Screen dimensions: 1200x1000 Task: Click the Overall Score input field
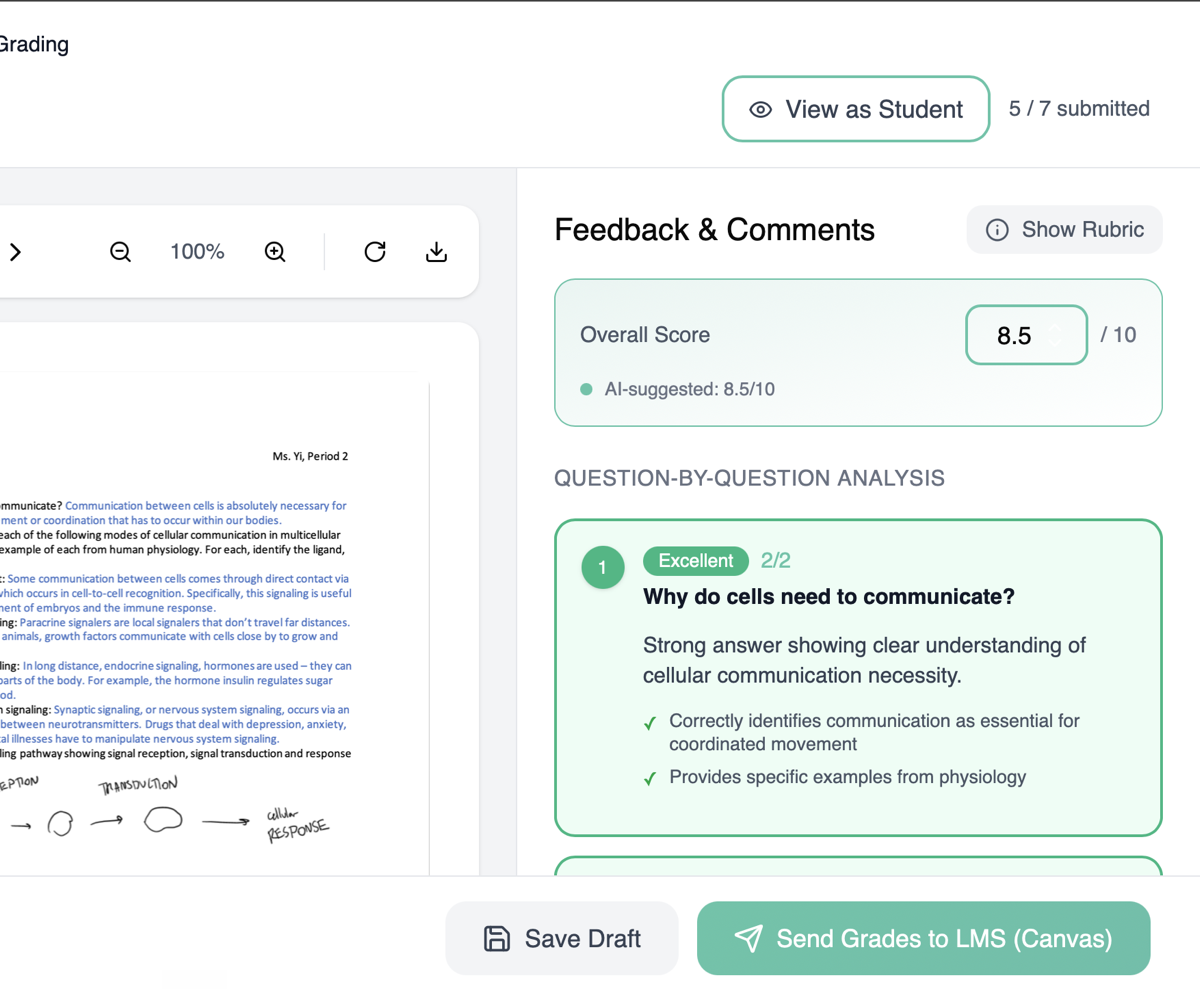1026,335
